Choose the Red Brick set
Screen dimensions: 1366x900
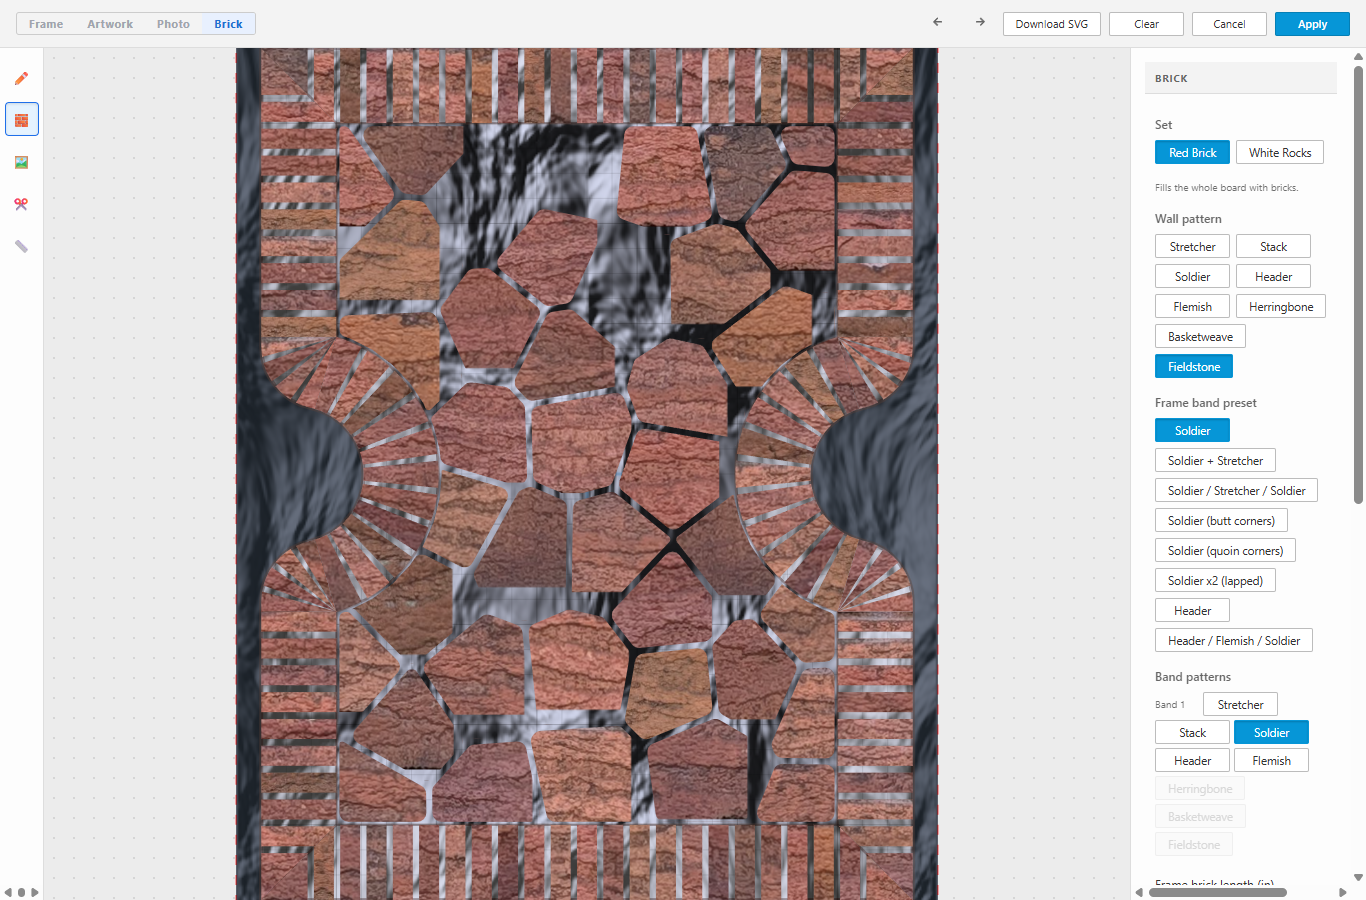click(x=1192, y=152)
